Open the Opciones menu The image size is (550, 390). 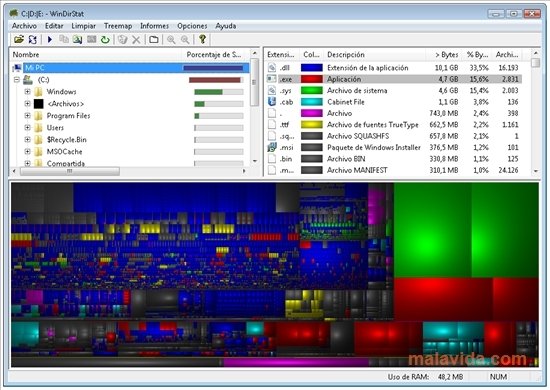pos(192,26)
